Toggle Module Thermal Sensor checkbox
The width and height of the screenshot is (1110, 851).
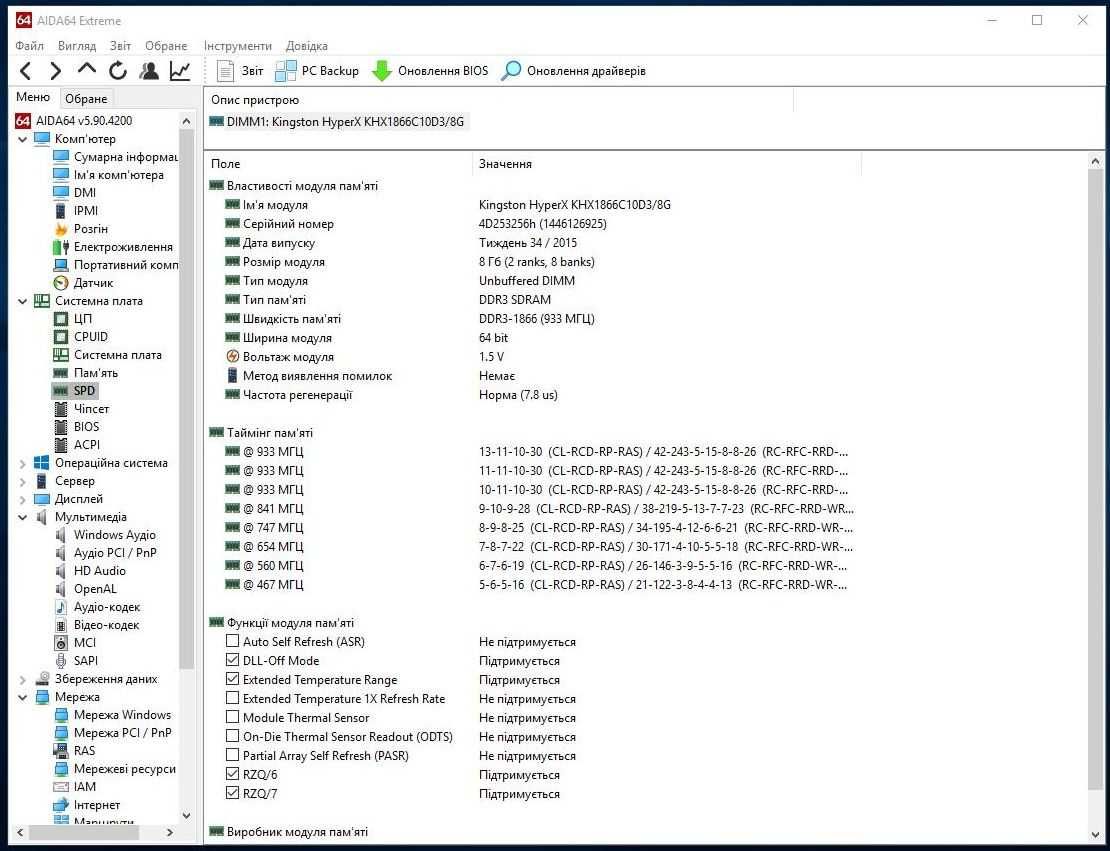232,718
